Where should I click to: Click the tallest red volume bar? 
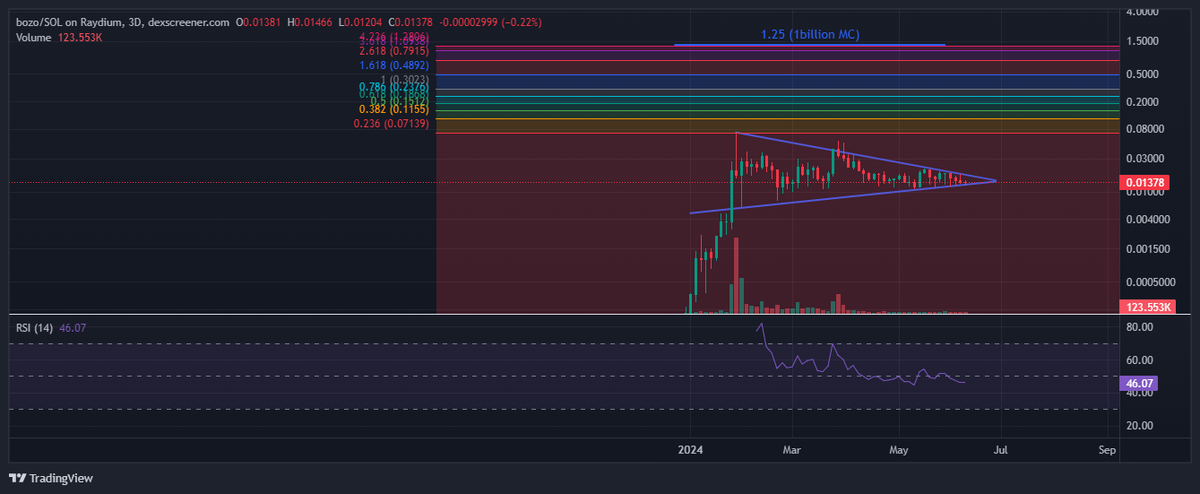tap(736, 275)
